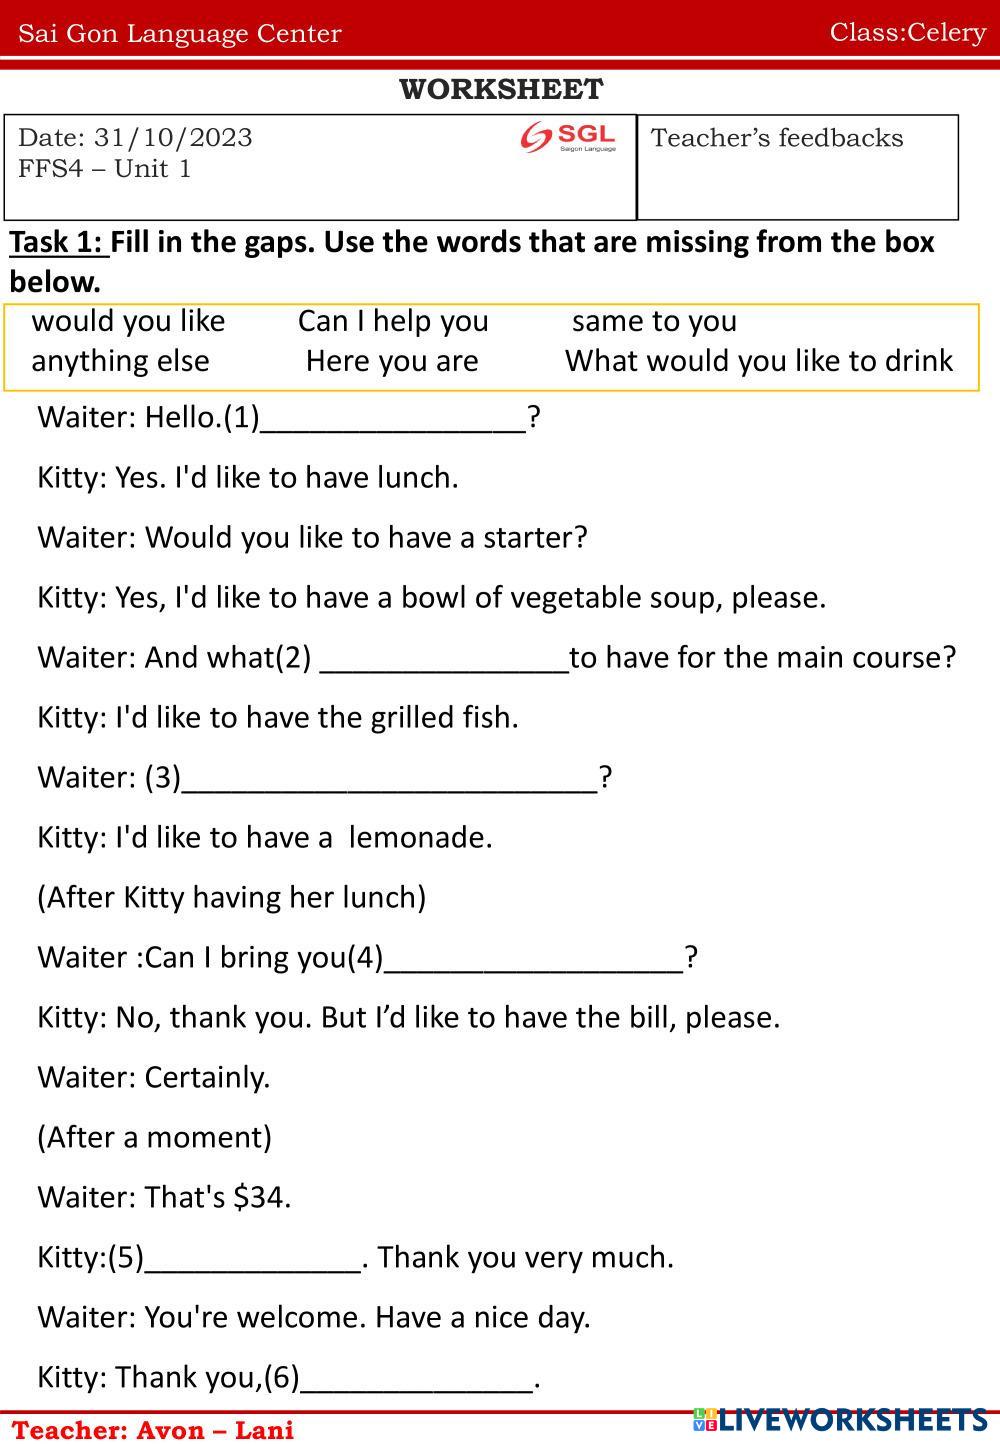
Task: Click 'same to you' in word box
Action: tap(654, 321)
